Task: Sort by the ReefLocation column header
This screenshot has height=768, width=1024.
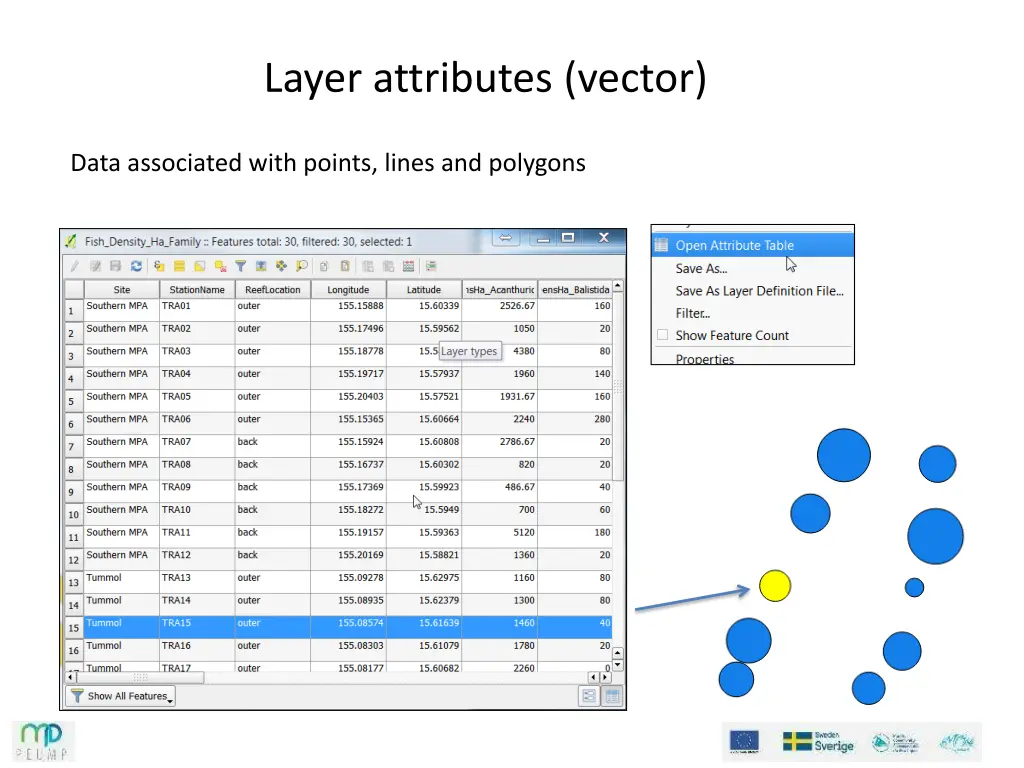Action: click(273, 289)
